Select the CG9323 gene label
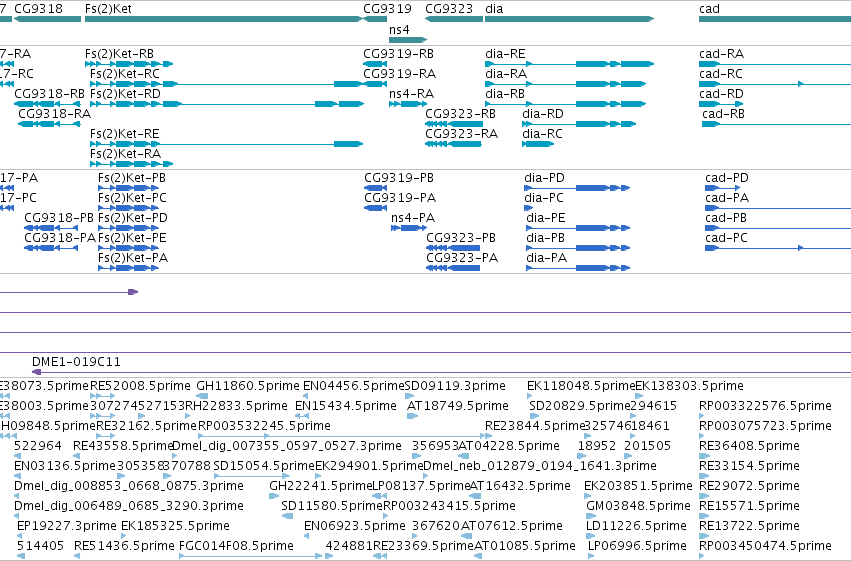This screenshot has height=561, width=851. [449, 9]
